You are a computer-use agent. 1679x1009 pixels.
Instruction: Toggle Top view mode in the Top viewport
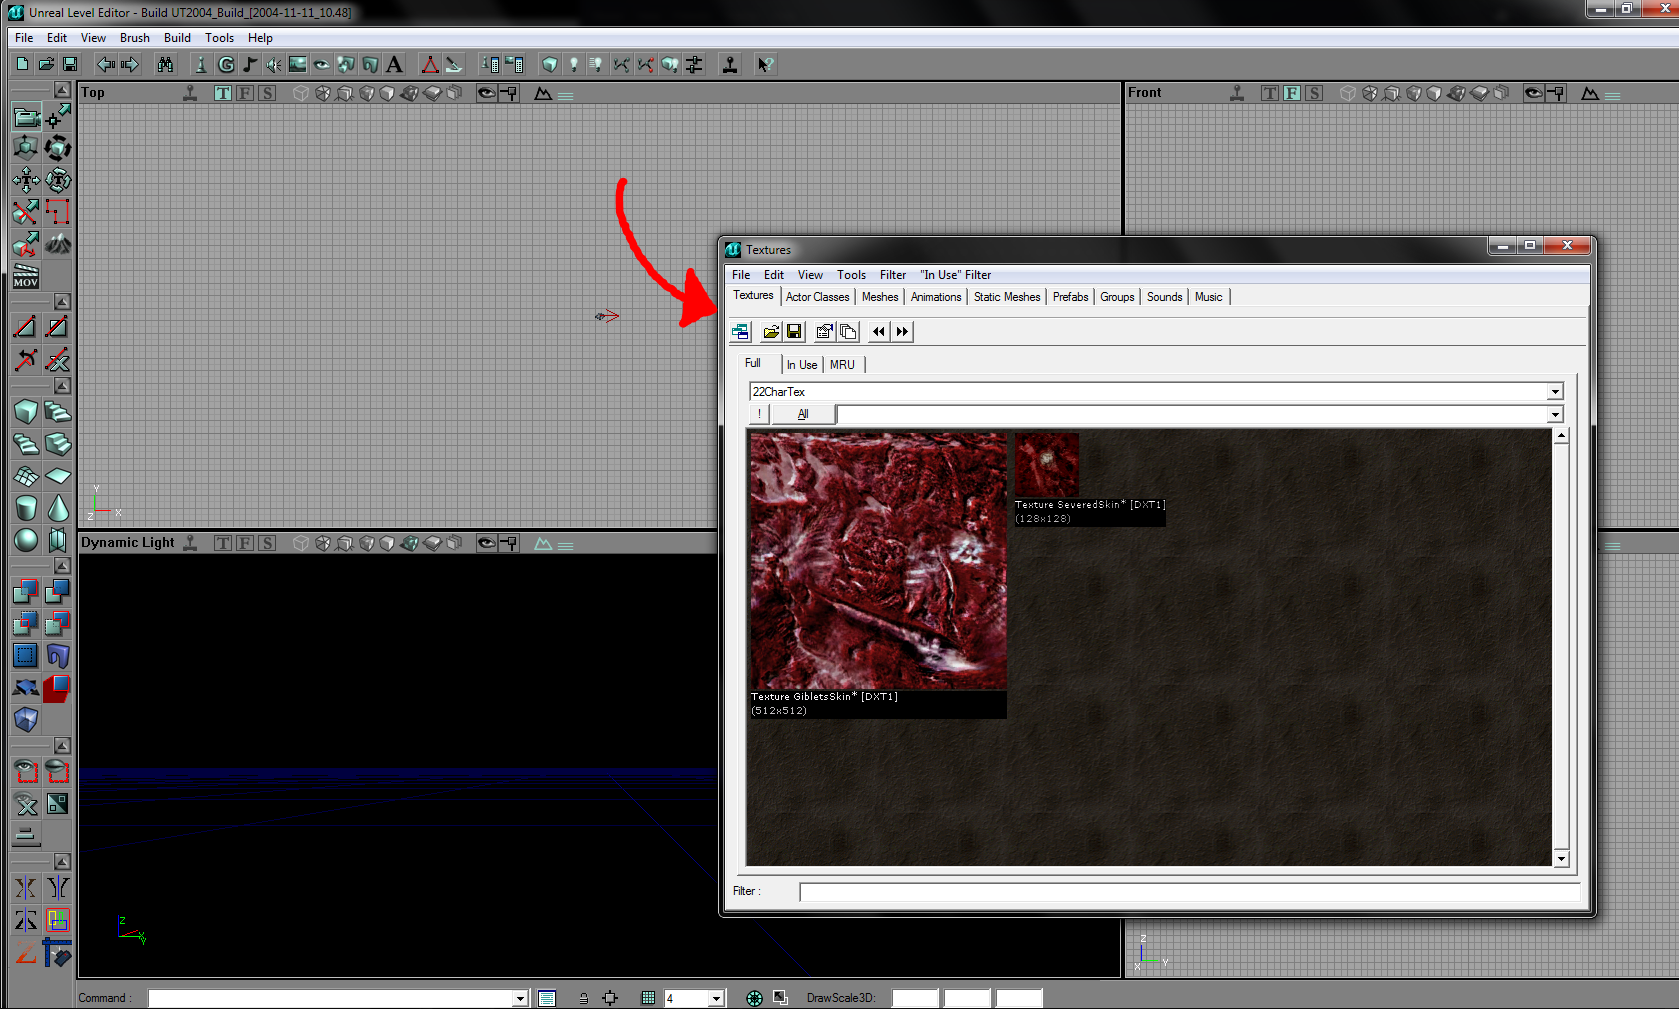223,93
